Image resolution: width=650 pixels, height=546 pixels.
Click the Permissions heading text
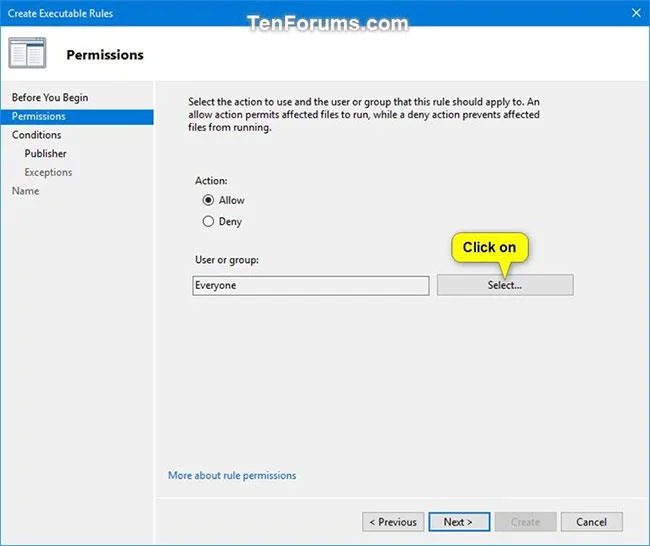pos(105,55)
